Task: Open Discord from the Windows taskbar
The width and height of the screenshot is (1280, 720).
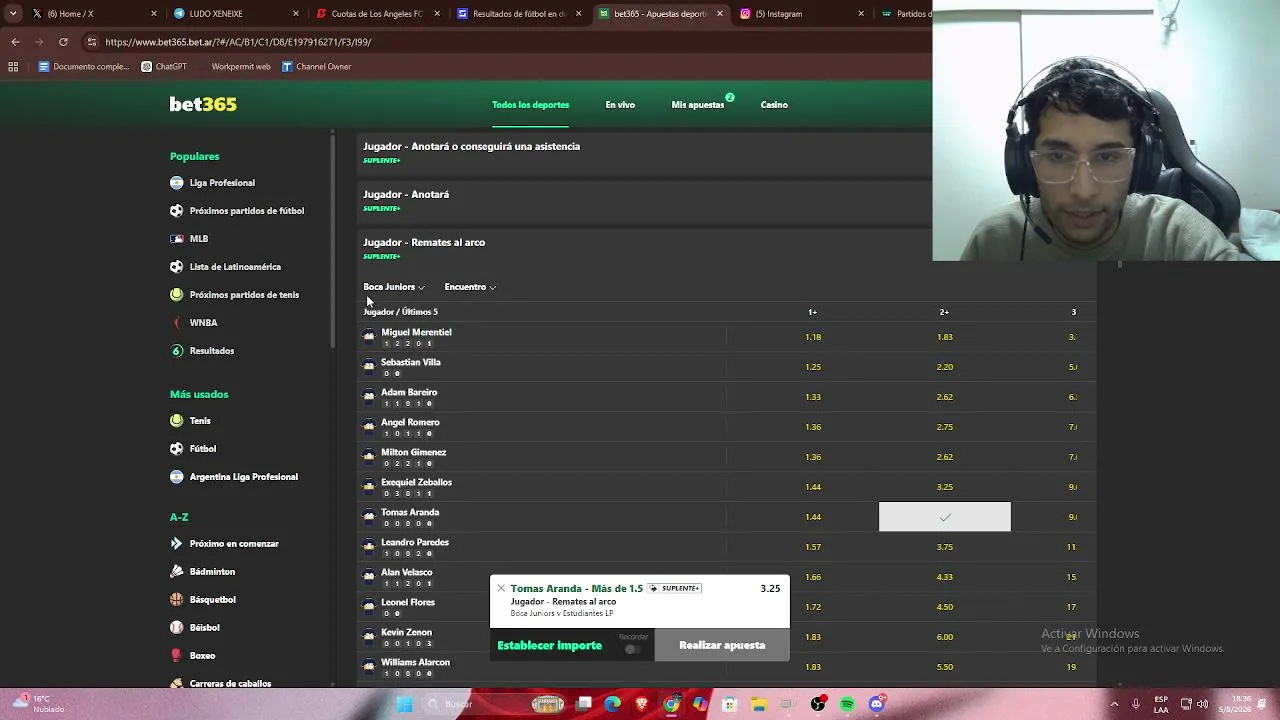Action: [x=877, y=704]
